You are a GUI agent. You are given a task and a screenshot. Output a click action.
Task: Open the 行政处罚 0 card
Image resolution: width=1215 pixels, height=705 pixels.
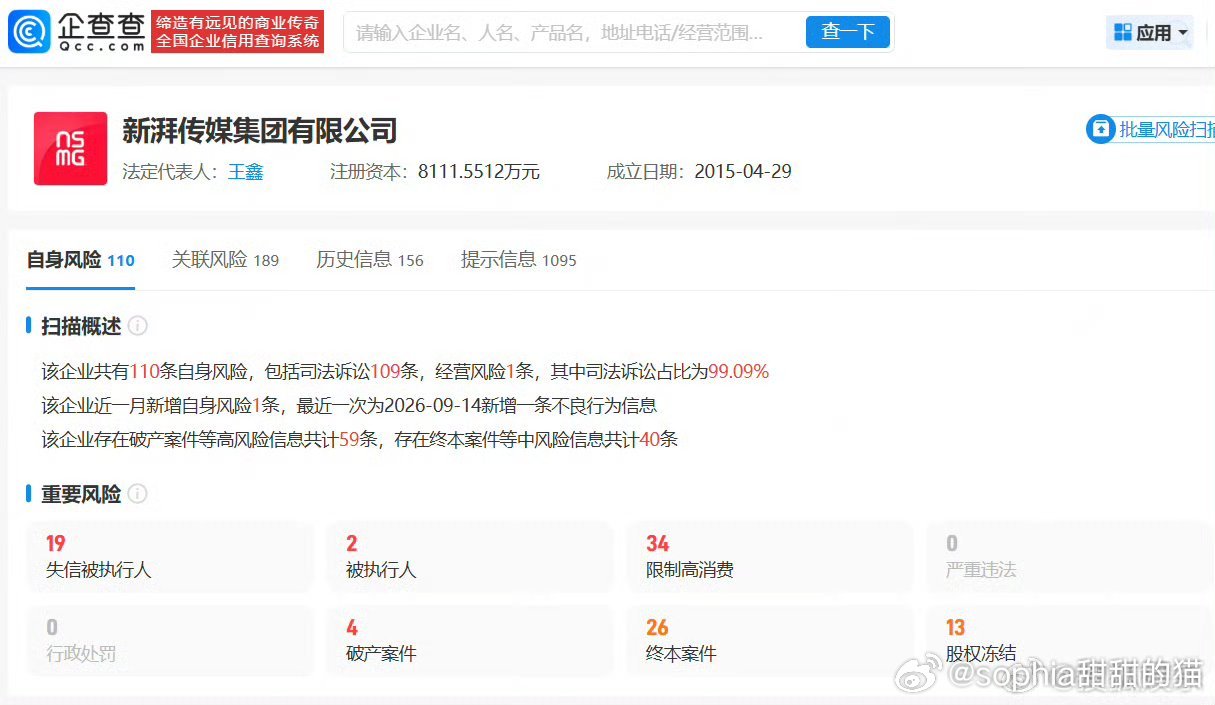(x=170, y=642)
